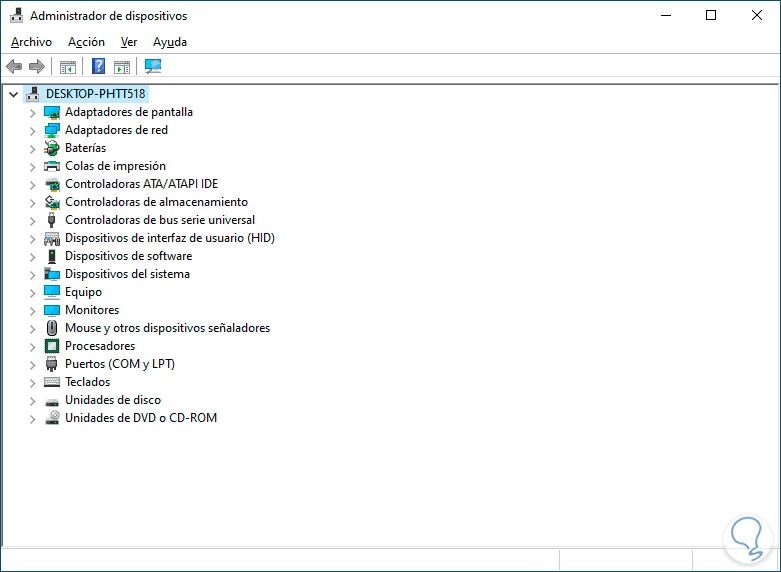The image size is (781, 572).
Task: Select the Teclados text label
Action: (88, 382)
